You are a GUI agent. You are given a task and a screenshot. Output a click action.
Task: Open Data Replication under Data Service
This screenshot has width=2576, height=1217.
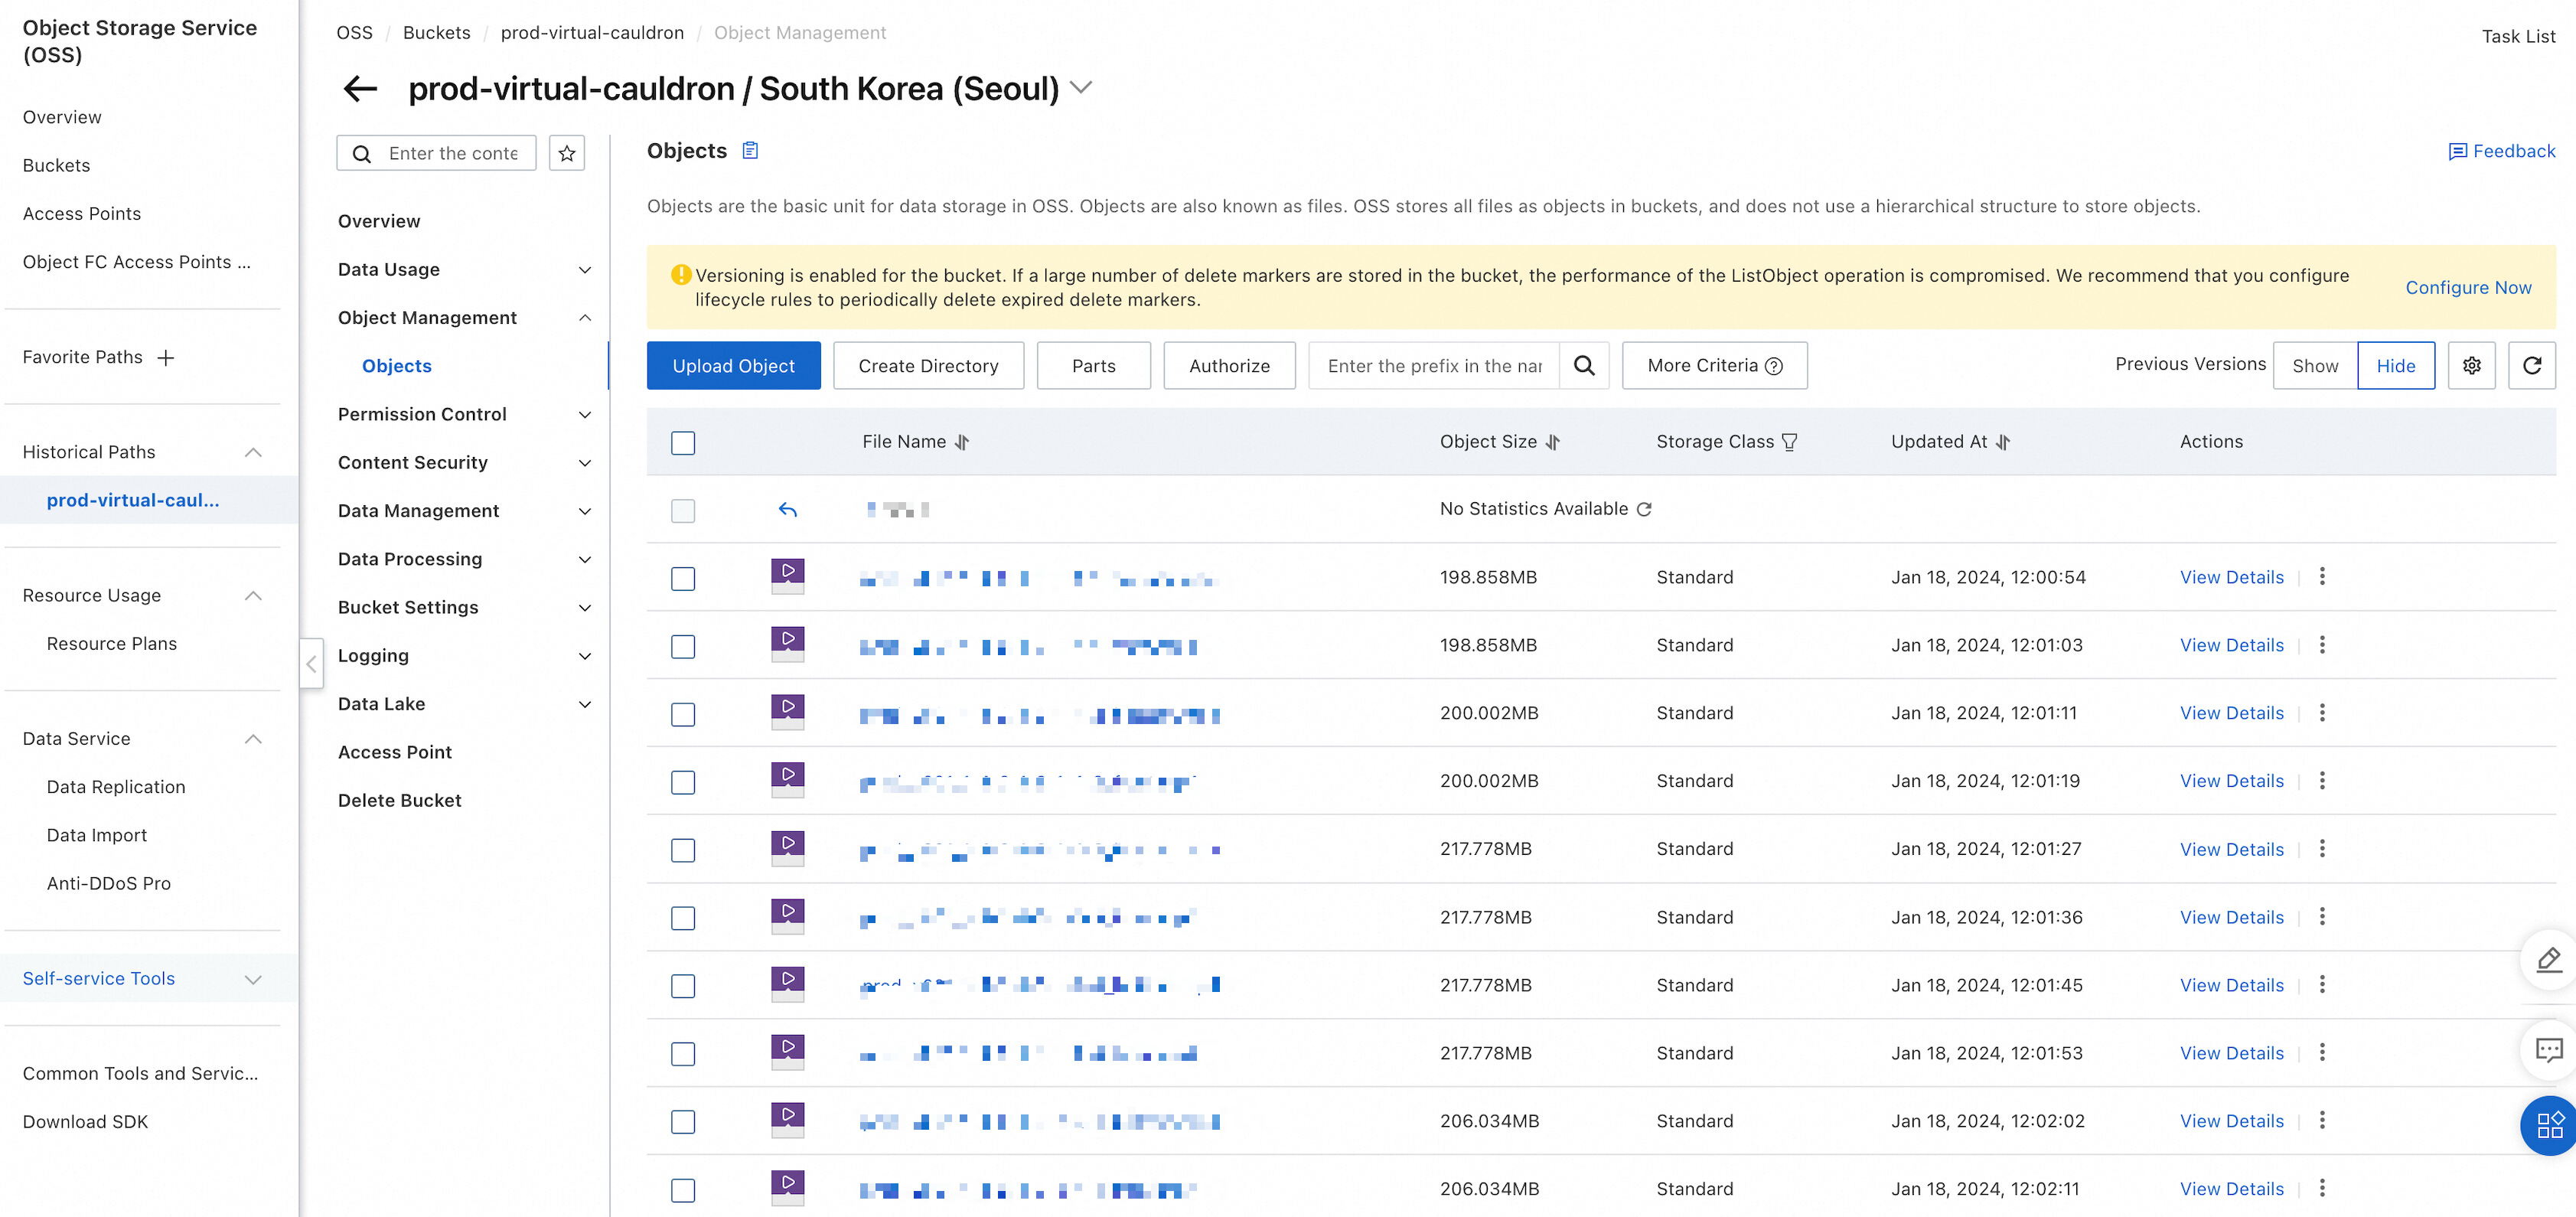pos(116,787)
